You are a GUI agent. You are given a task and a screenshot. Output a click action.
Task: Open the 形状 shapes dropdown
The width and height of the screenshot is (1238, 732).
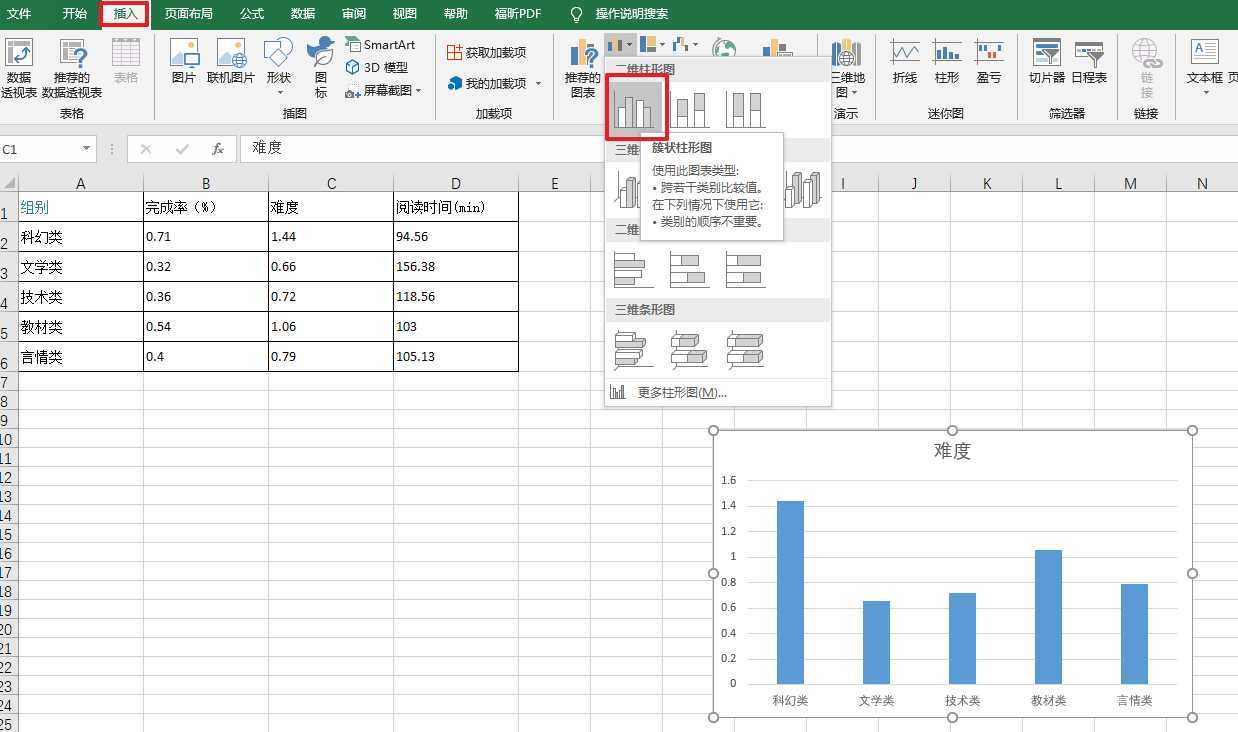pyautogui.click(x=279, y=68)
